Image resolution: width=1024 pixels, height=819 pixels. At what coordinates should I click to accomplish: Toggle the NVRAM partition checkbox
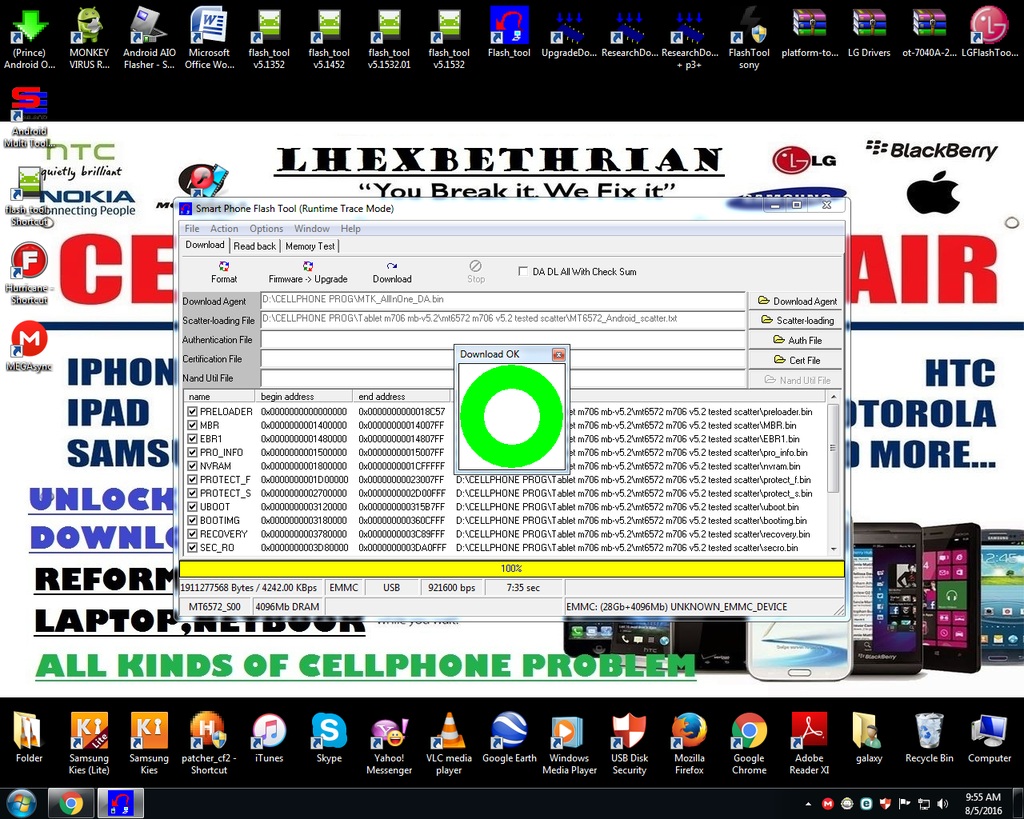coord(192,466)
